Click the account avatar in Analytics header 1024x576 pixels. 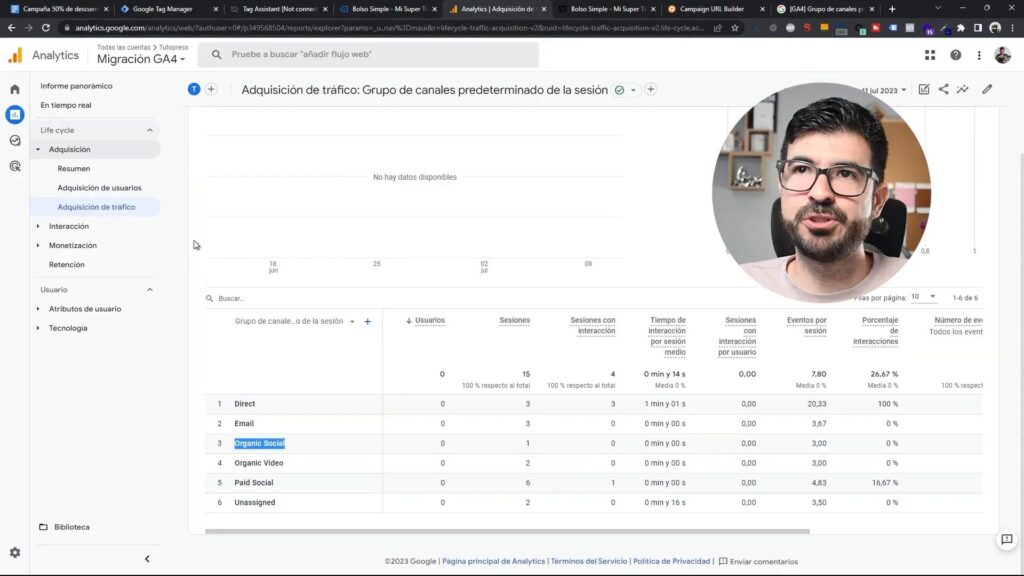(x=1002, y=56)
